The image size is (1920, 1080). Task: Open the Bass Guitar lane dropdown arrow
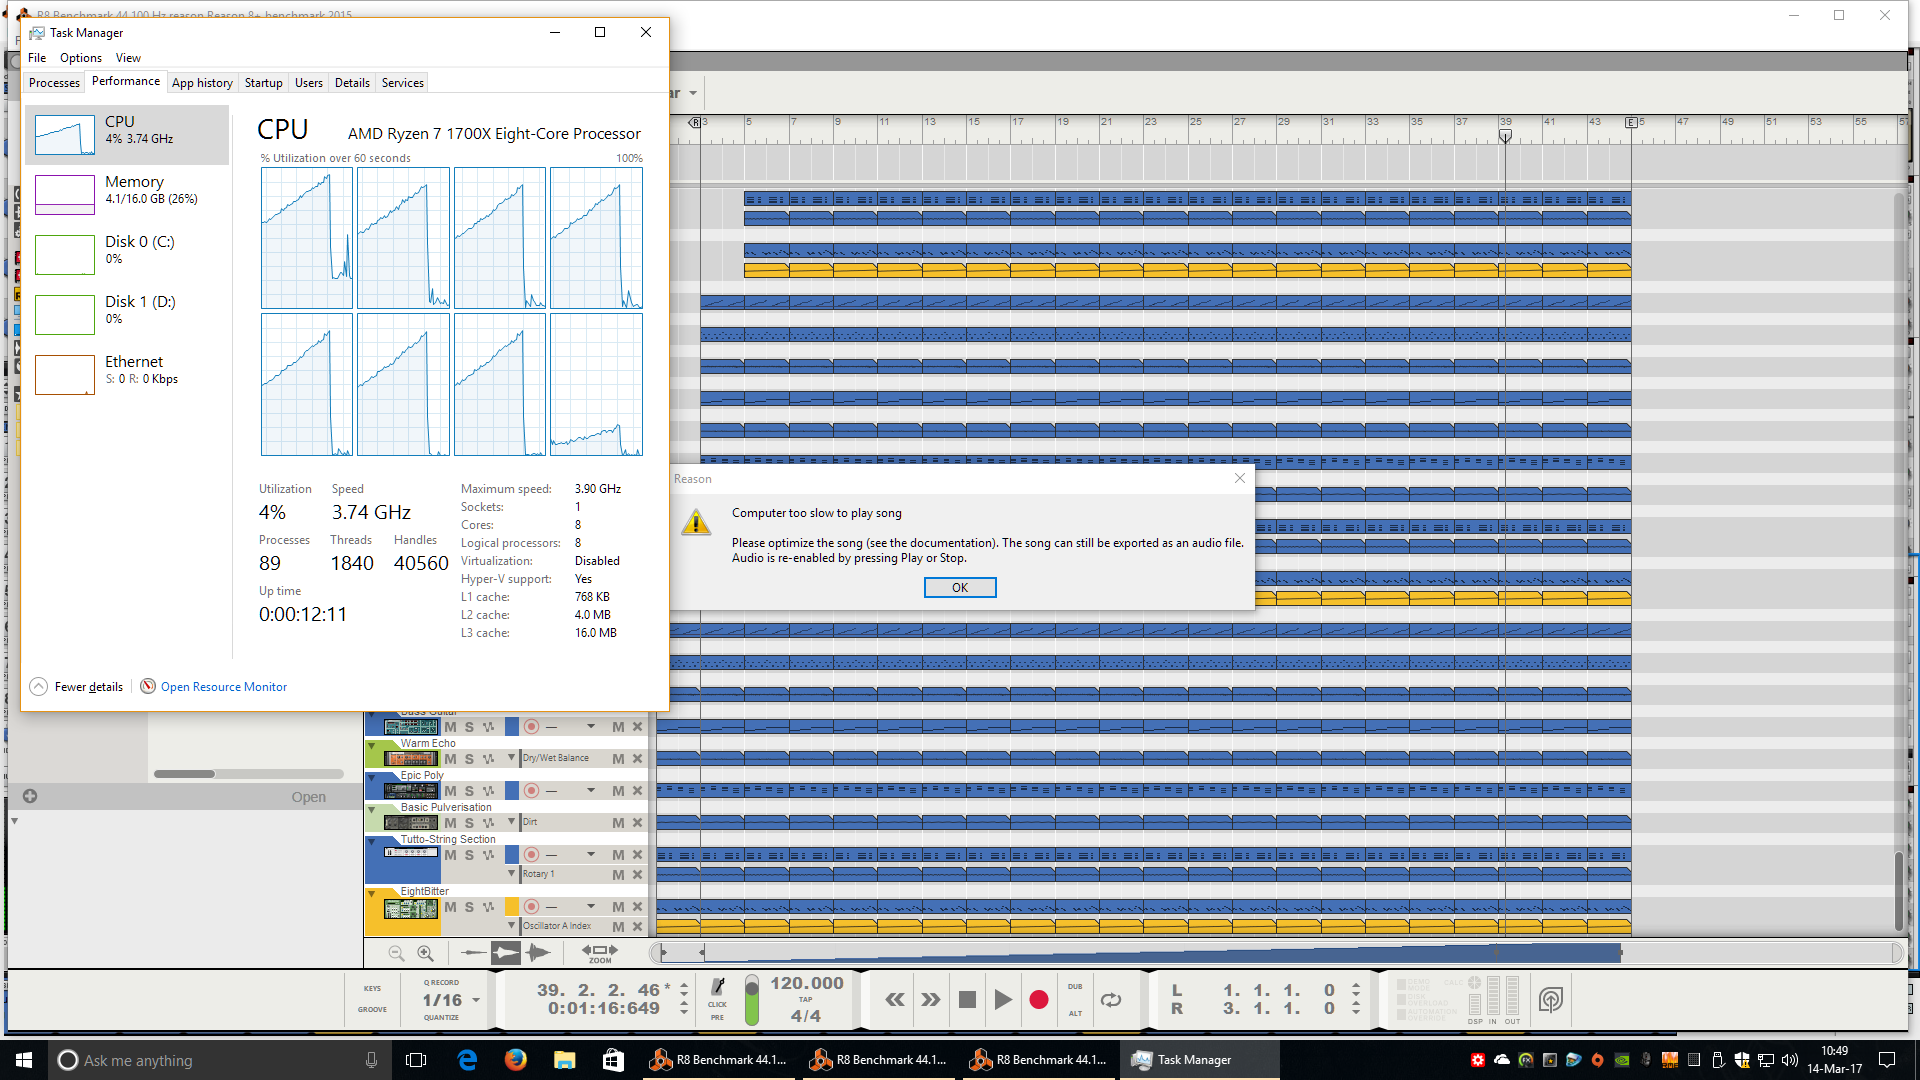tap(590, 727)
